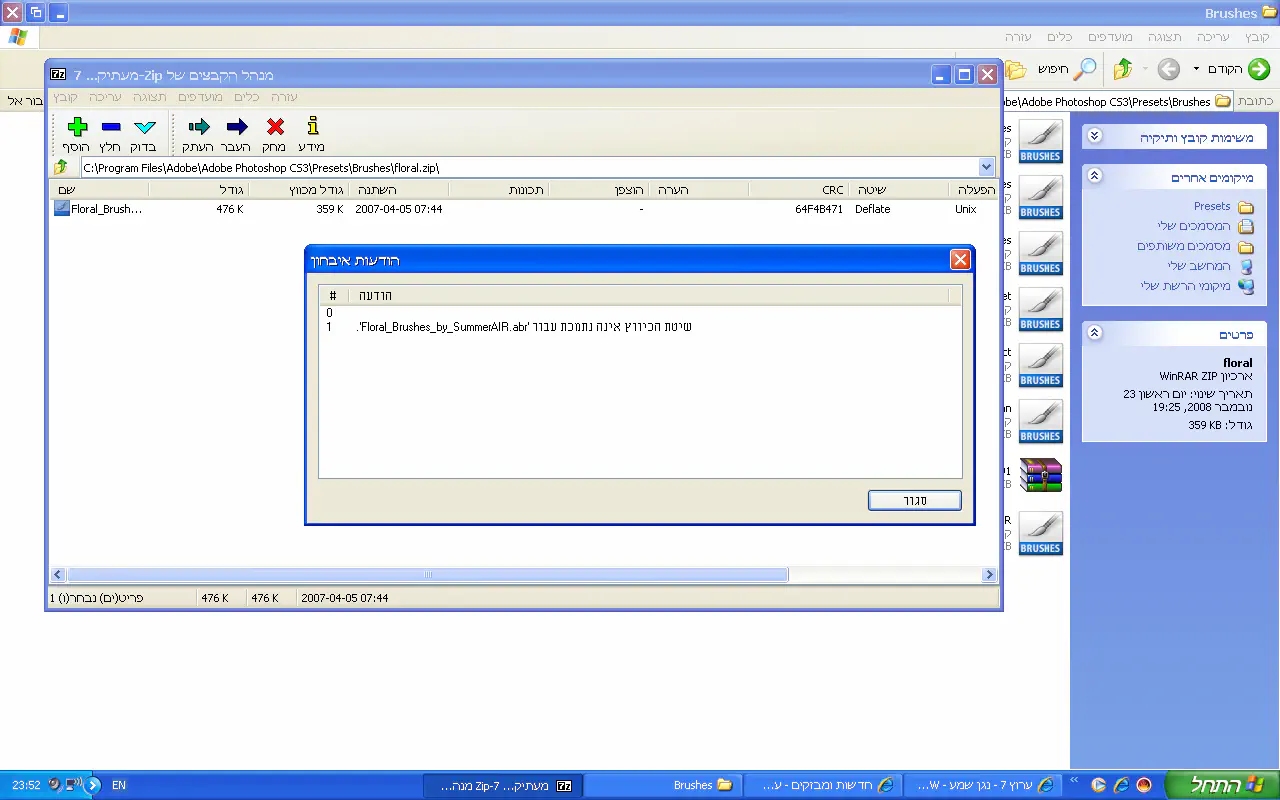Viewport: 1280px width, 800px height.
Task: Click the red Delete (מחק) icon
Action: 274,128
